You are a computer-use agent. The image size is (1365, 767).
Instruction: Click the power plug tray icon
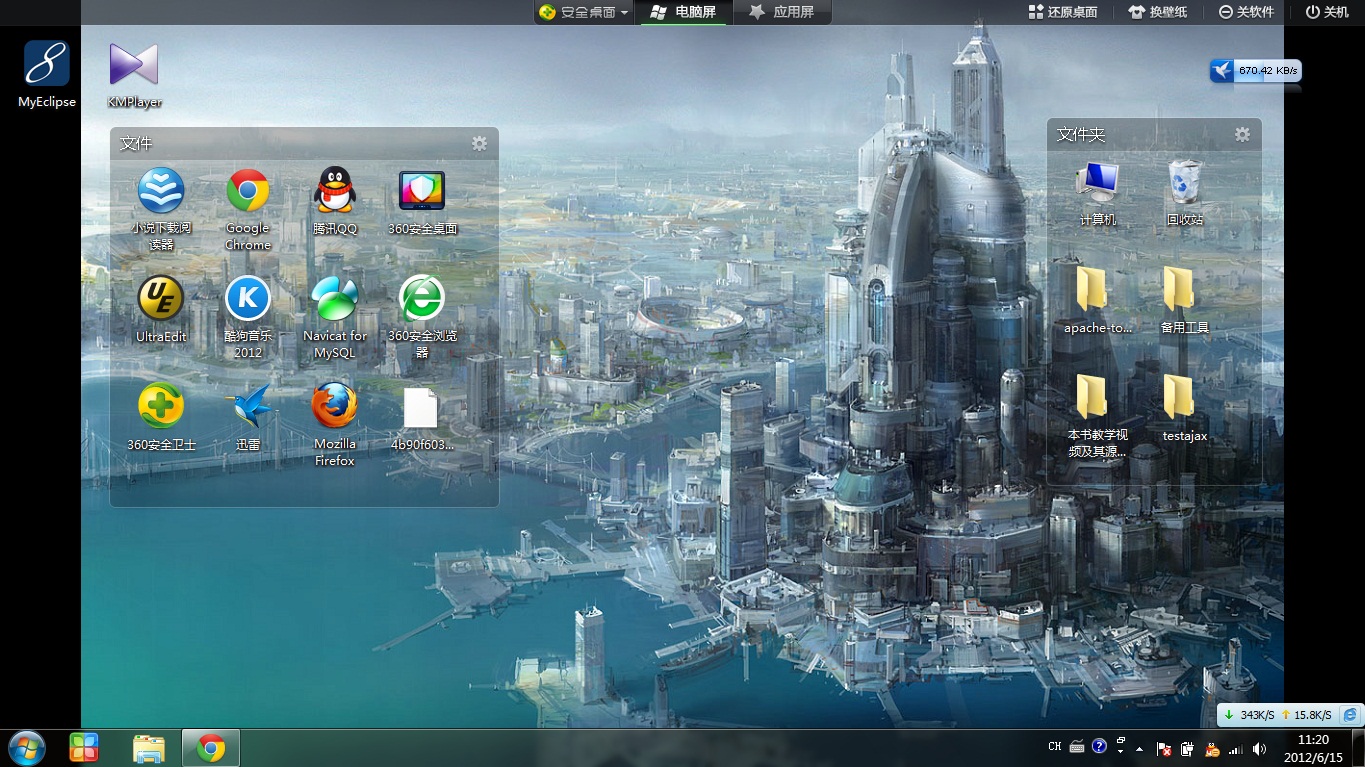1187,748
